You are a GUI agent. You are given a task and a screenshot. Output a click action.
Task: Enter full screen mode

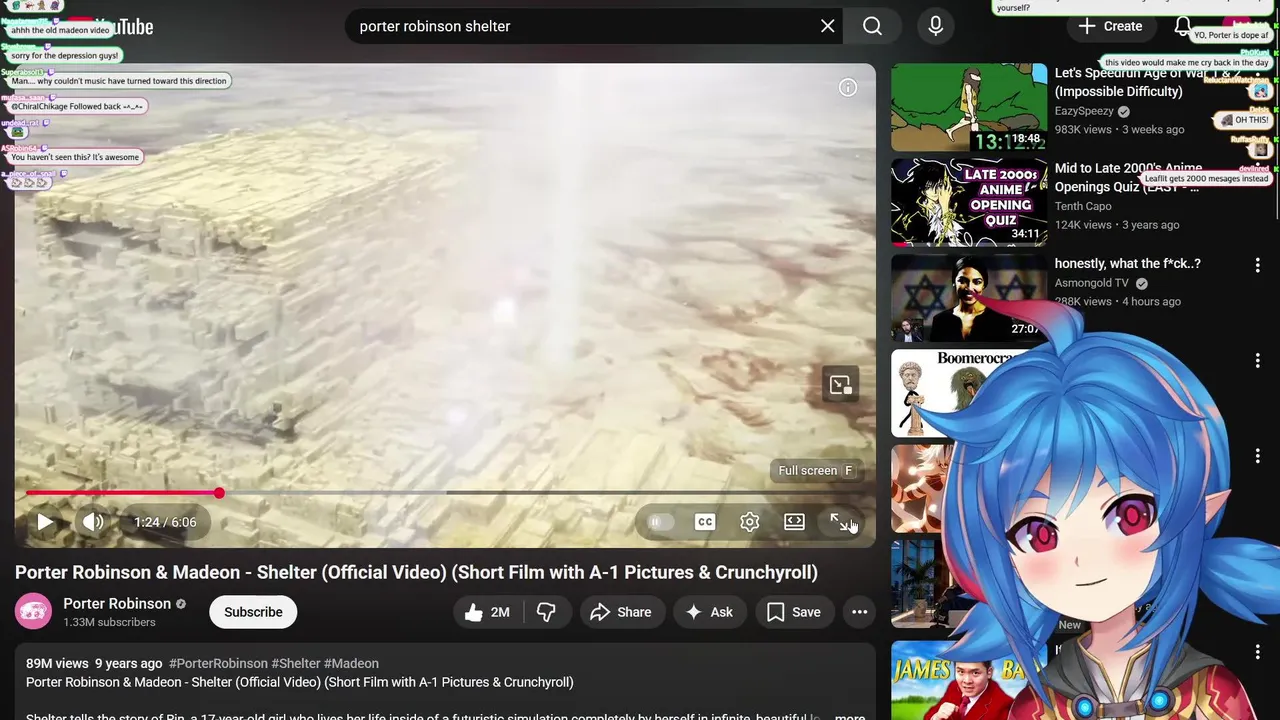pos(840,522)
